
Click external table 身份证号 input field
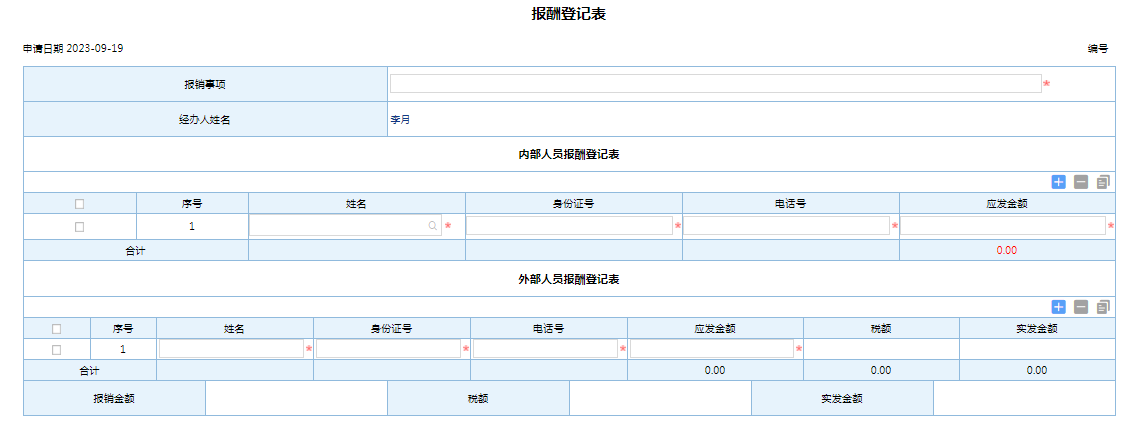389,349
